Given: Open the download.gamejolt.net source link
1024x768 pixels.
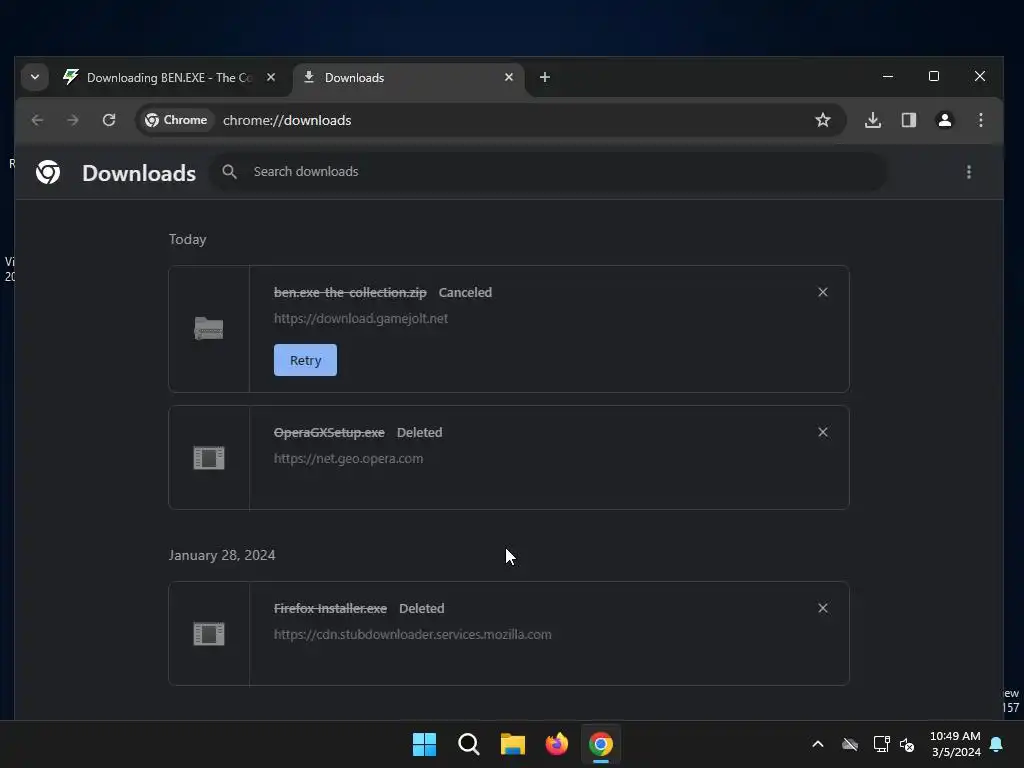Looking at the screenshot, I should pos(360,319).
